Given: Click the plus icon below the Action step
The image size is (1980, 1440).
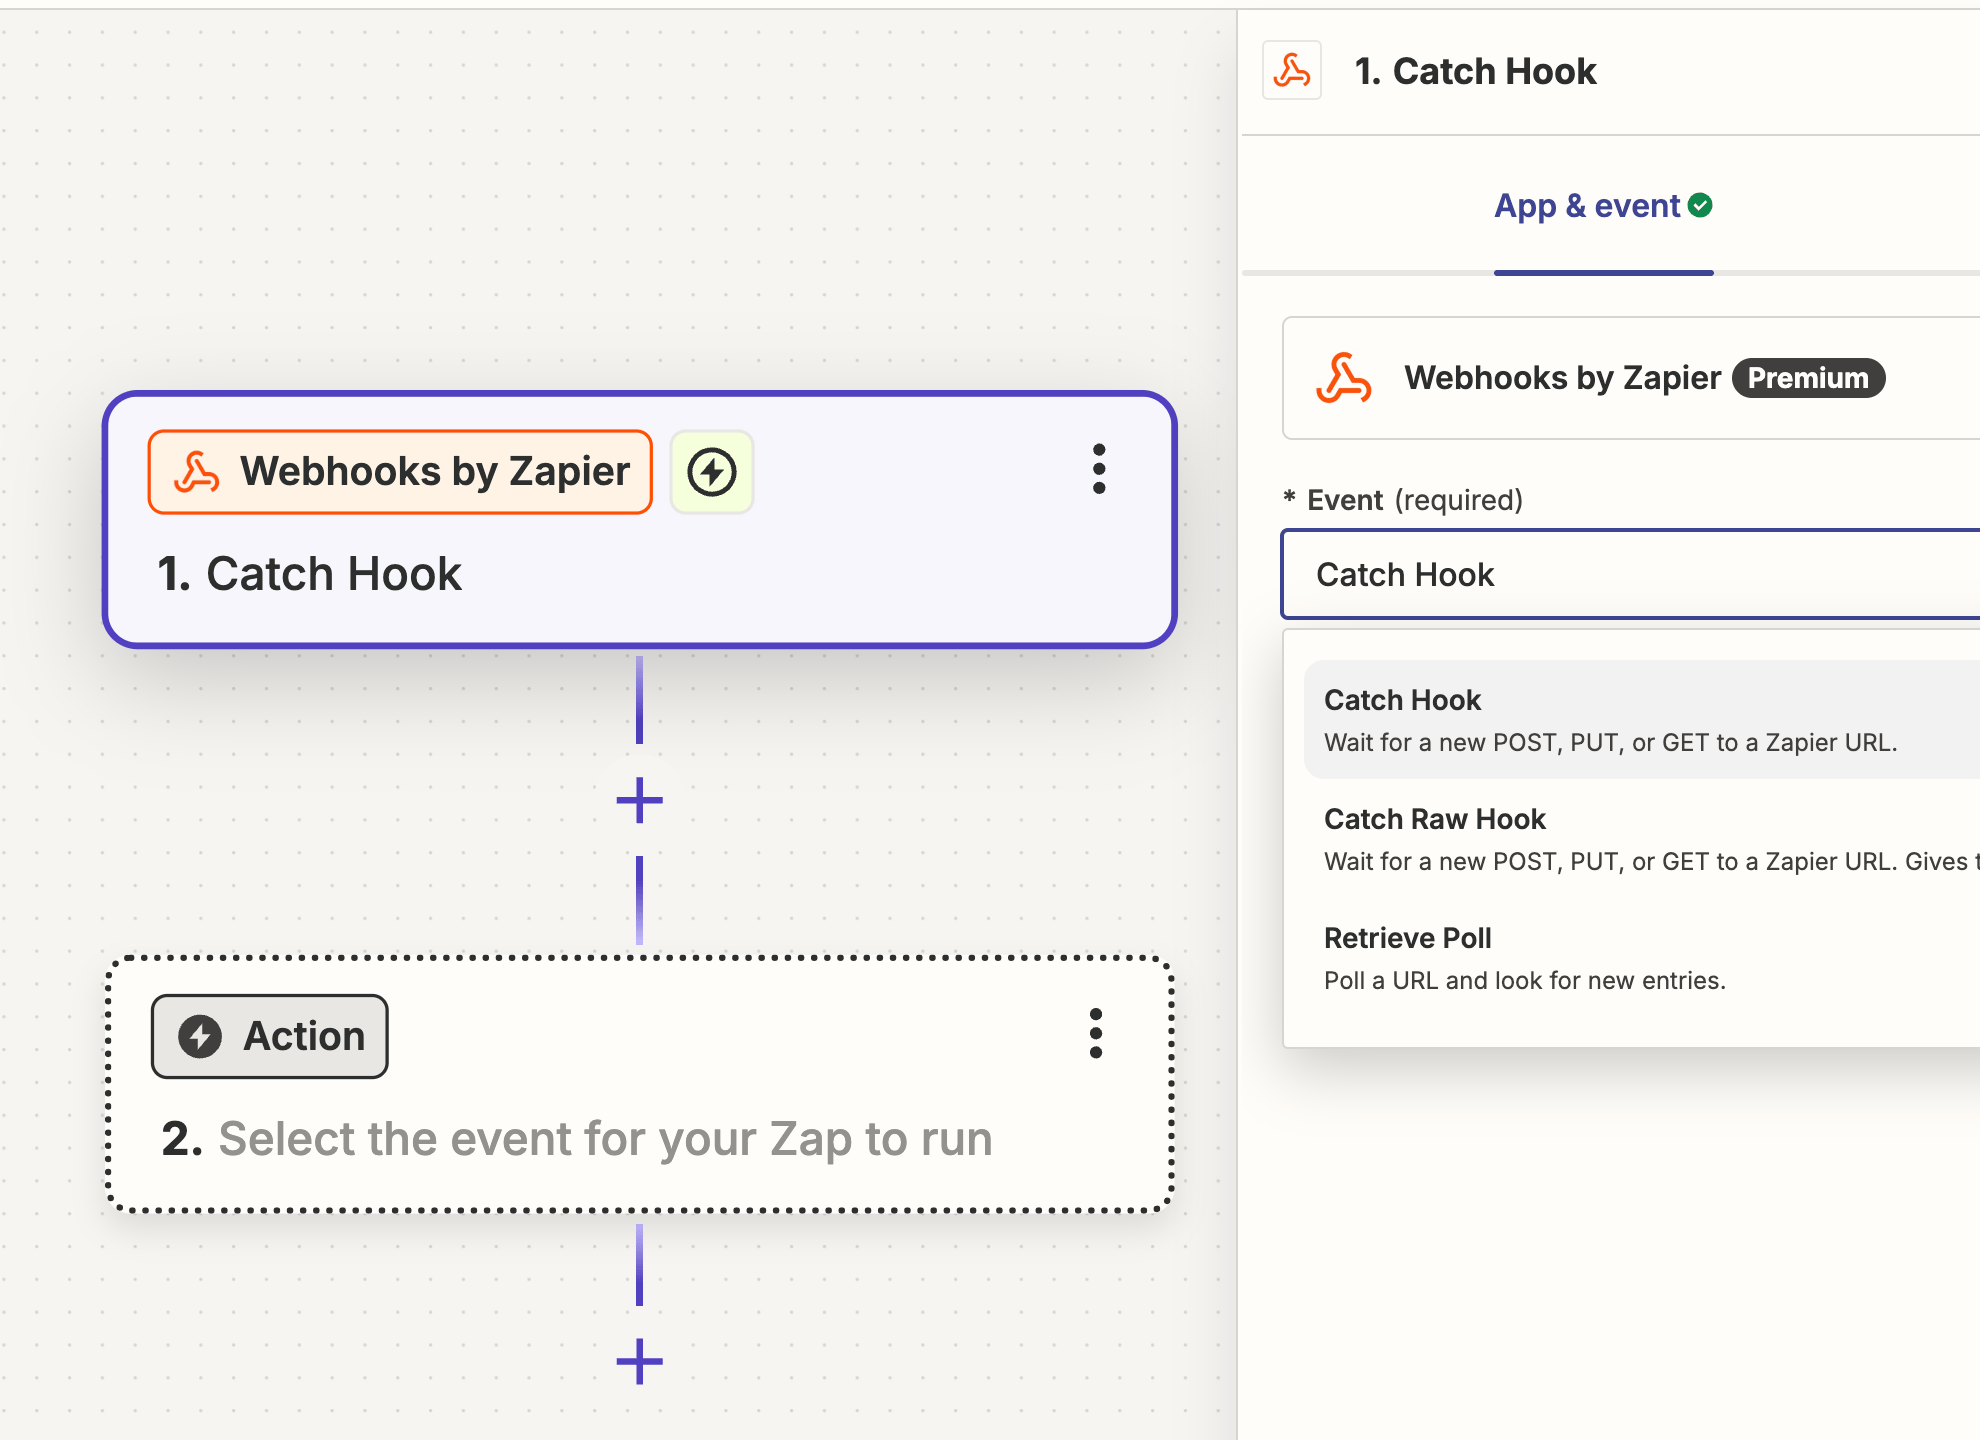Looking at the screenshot, I should tap(640, 1362).
